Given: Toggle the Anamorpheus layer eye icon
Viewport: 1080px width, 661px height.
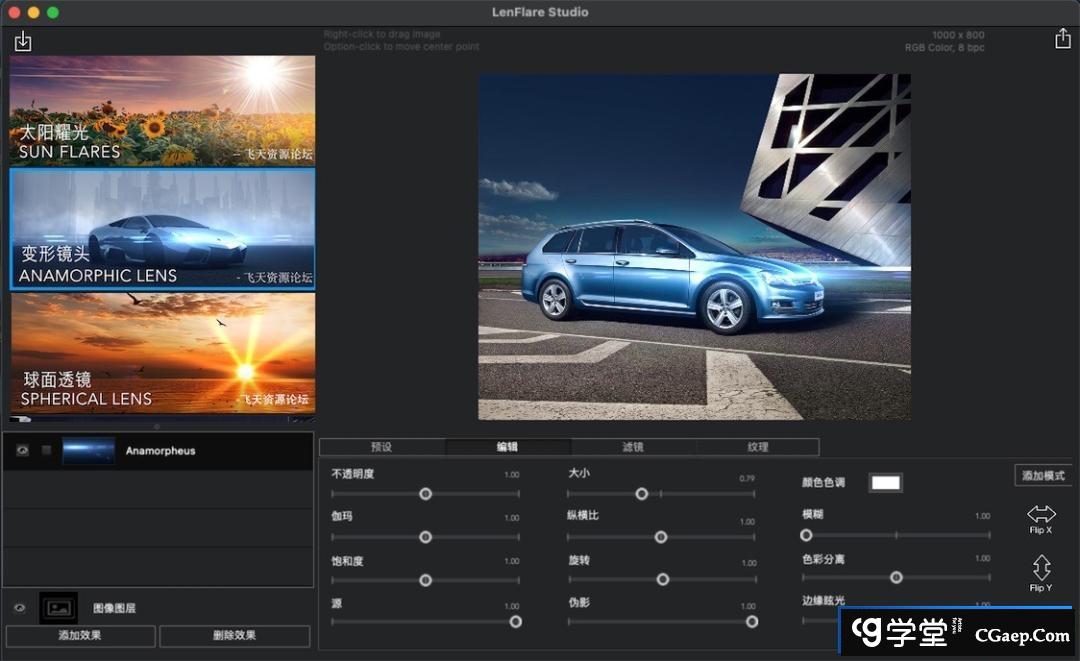Looking at the screenshot, I should (22, 451).
